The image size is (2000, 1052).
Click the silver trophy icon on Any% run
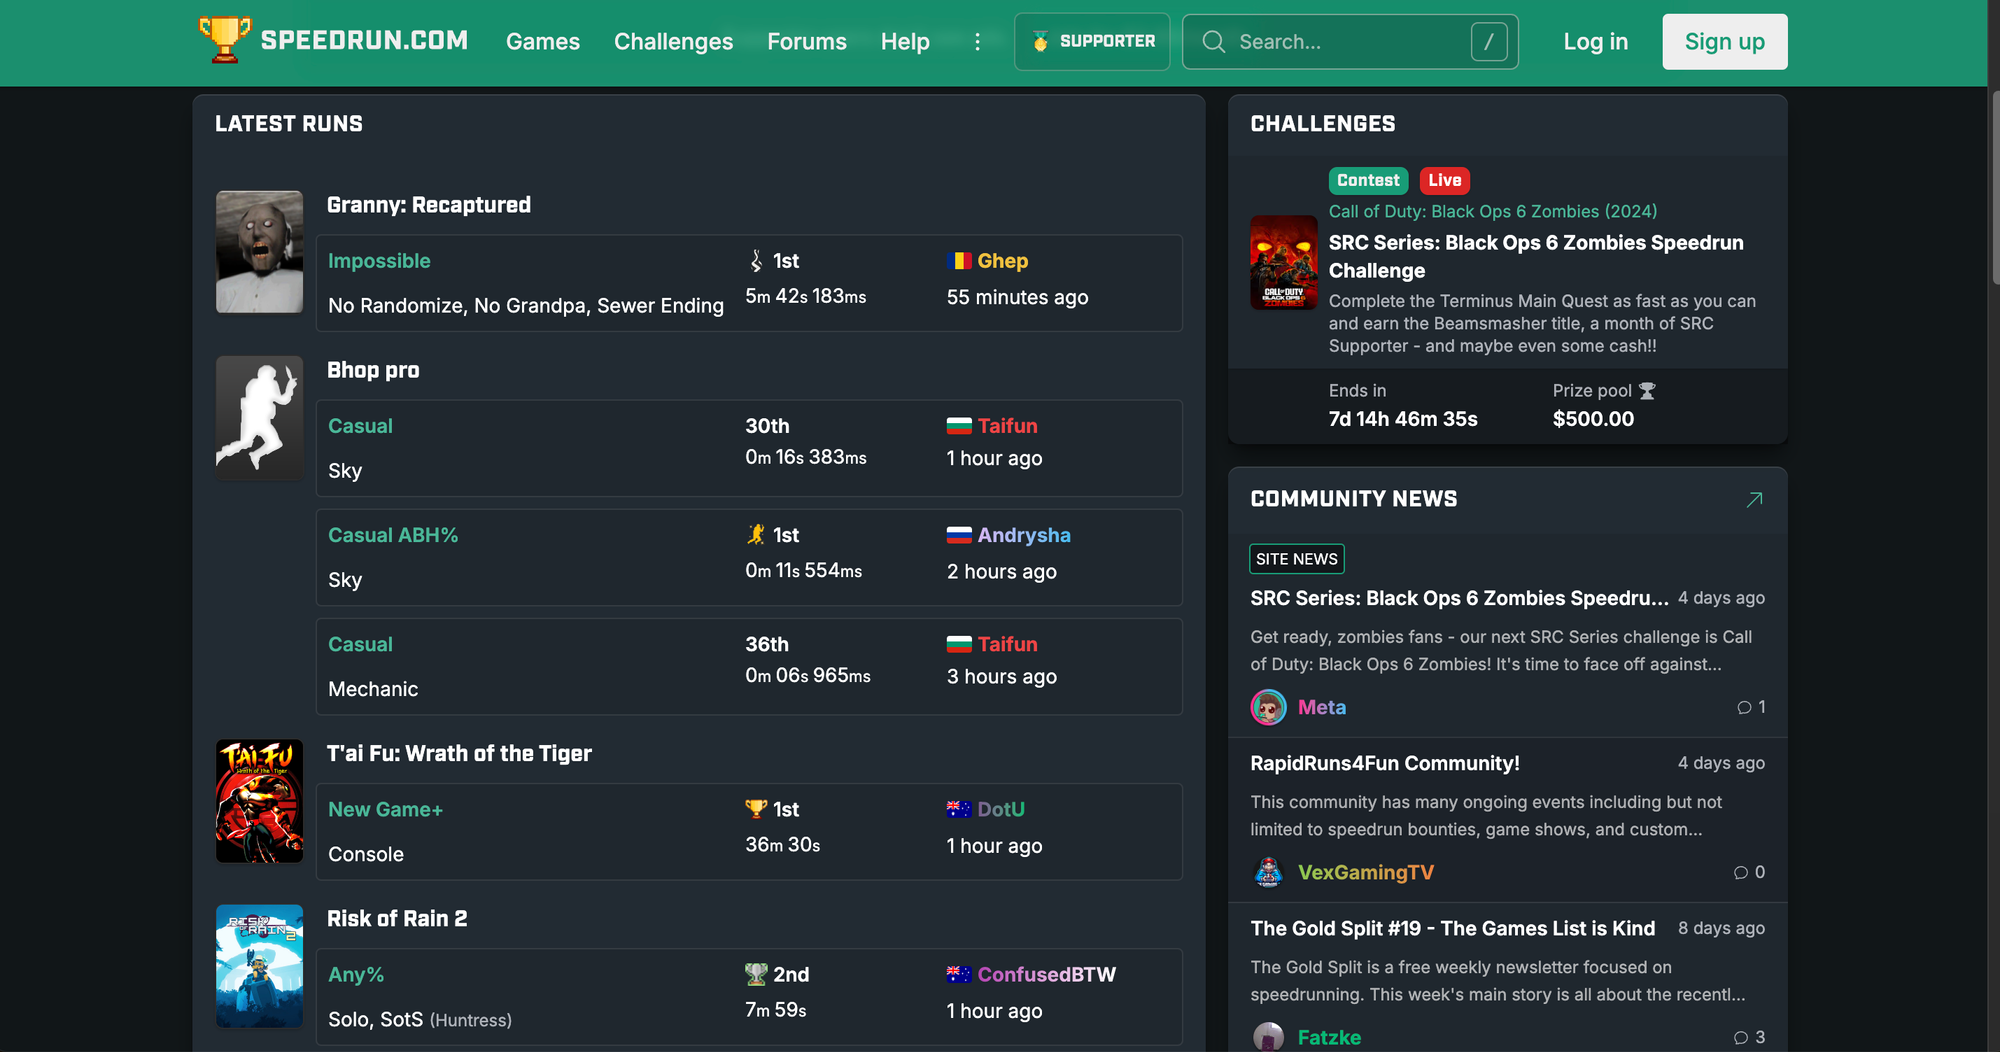(756, 974)
